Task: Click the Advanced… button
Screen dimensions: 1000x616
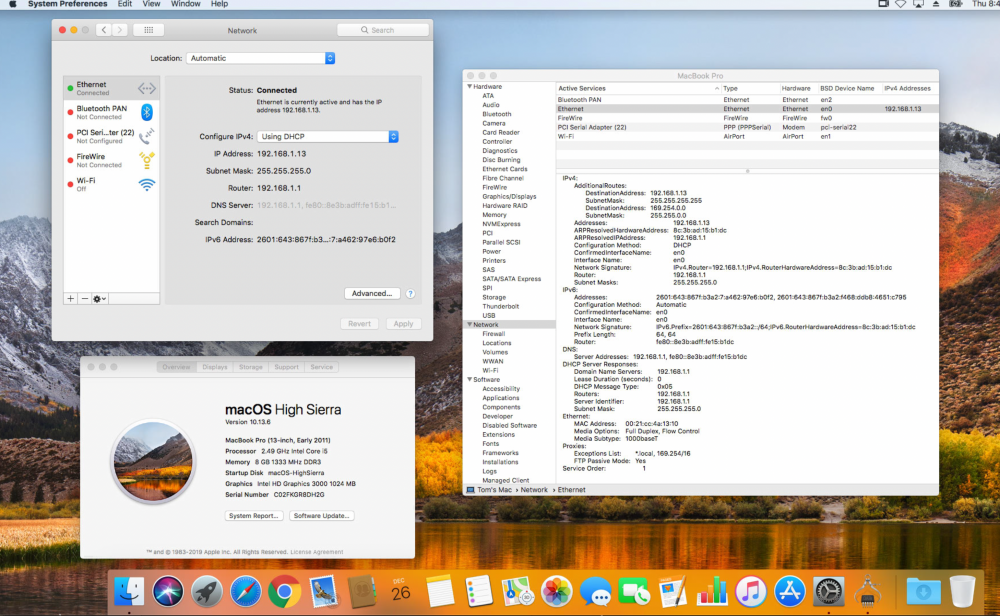Action: coord(372,293)
